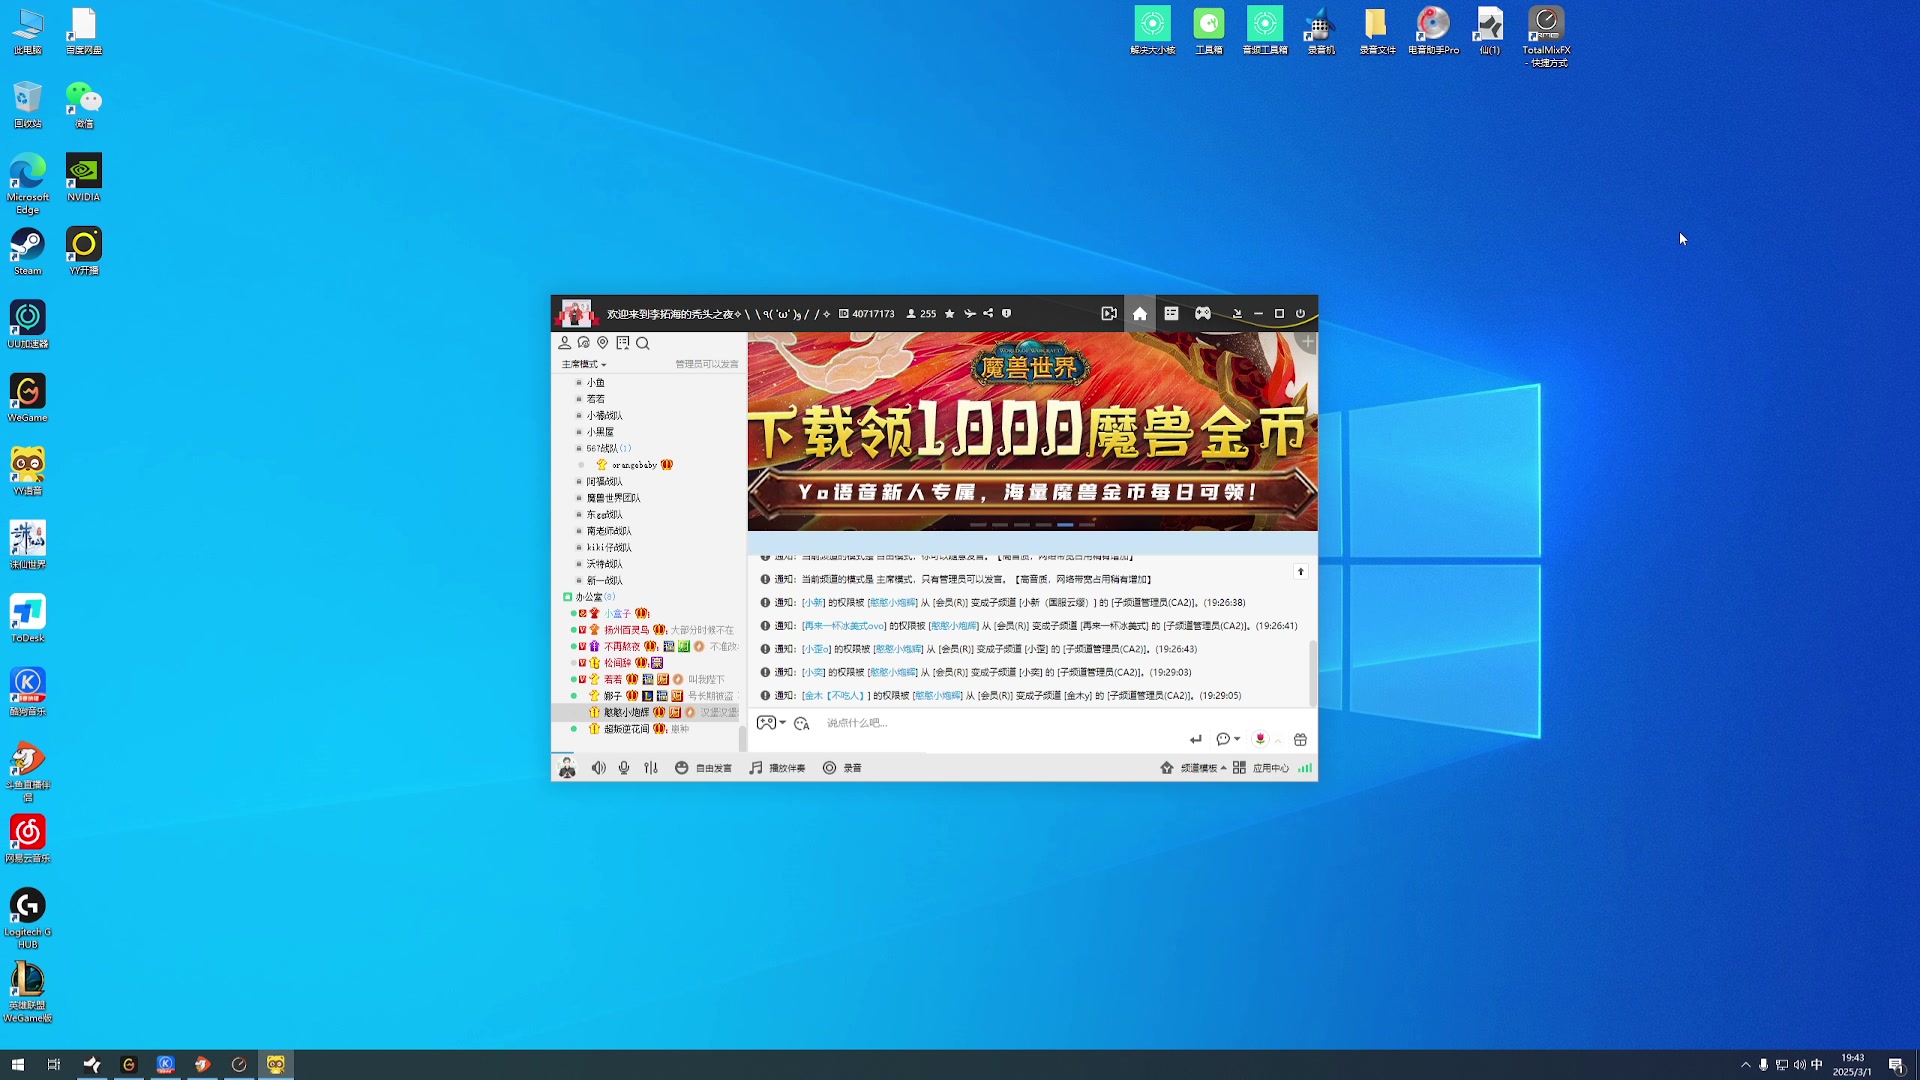Viewport: 1920px width, 1080px height.
Task: Open the [金木【不吃人】] link in chat
Action: 835,696
